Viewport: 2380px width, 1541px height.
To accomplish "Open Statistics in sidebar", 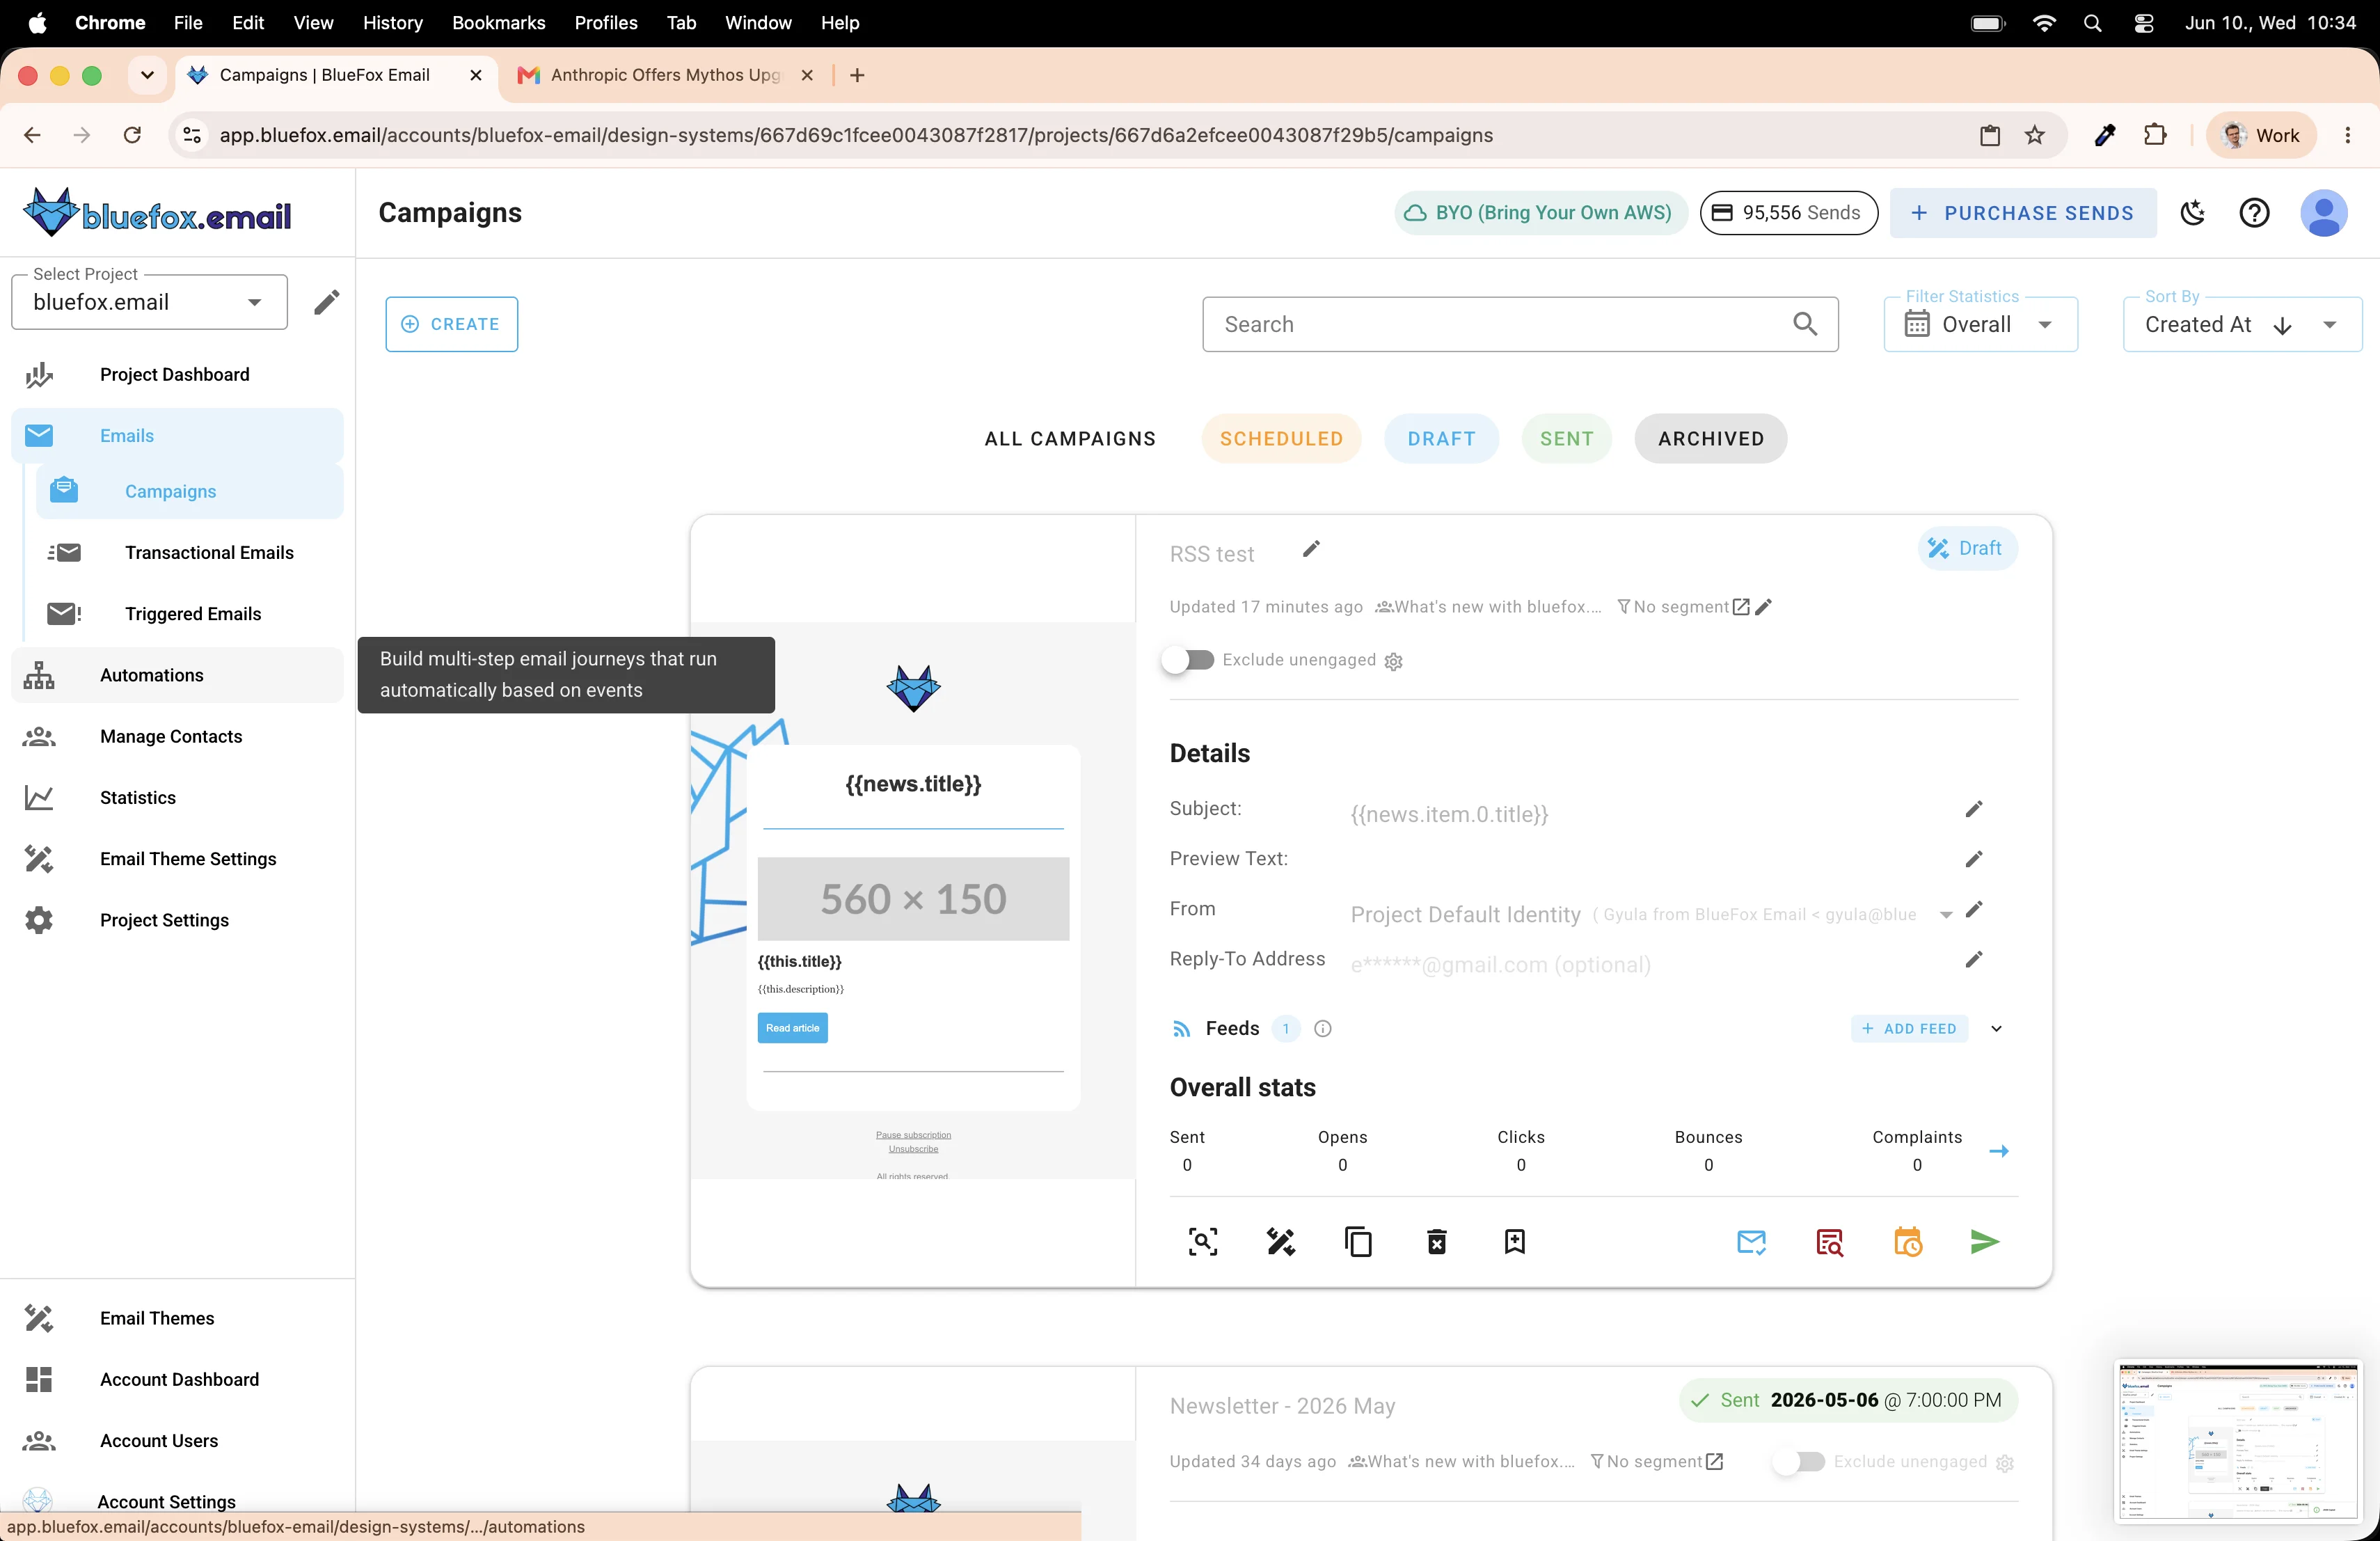I will pyautogui.click(x=177, y=797).
